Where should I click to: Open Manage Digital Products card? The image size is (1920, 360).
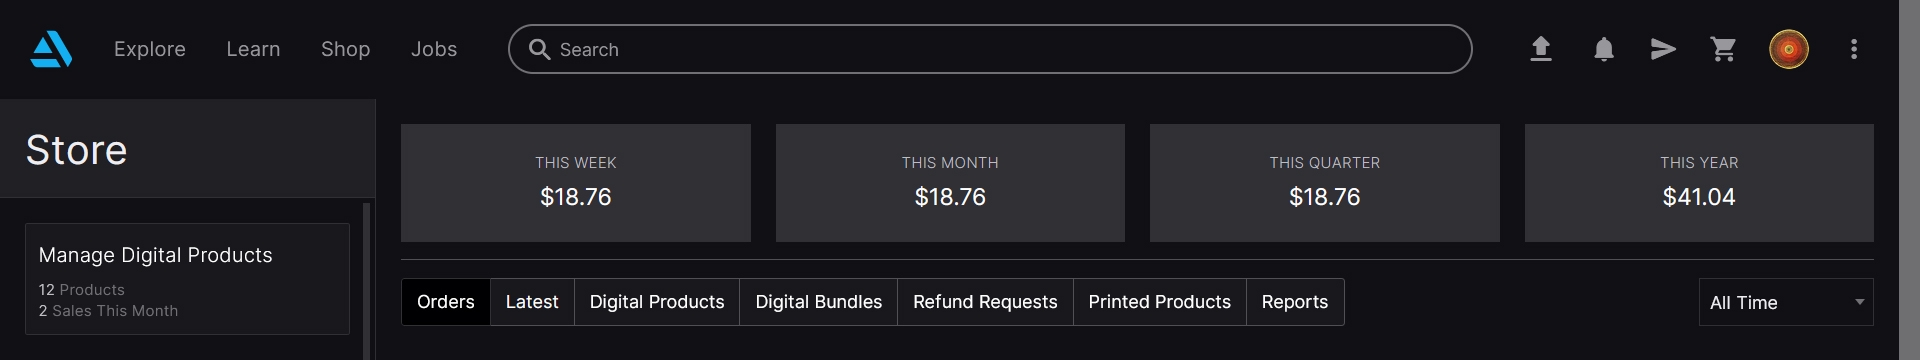tap(188, 279)
